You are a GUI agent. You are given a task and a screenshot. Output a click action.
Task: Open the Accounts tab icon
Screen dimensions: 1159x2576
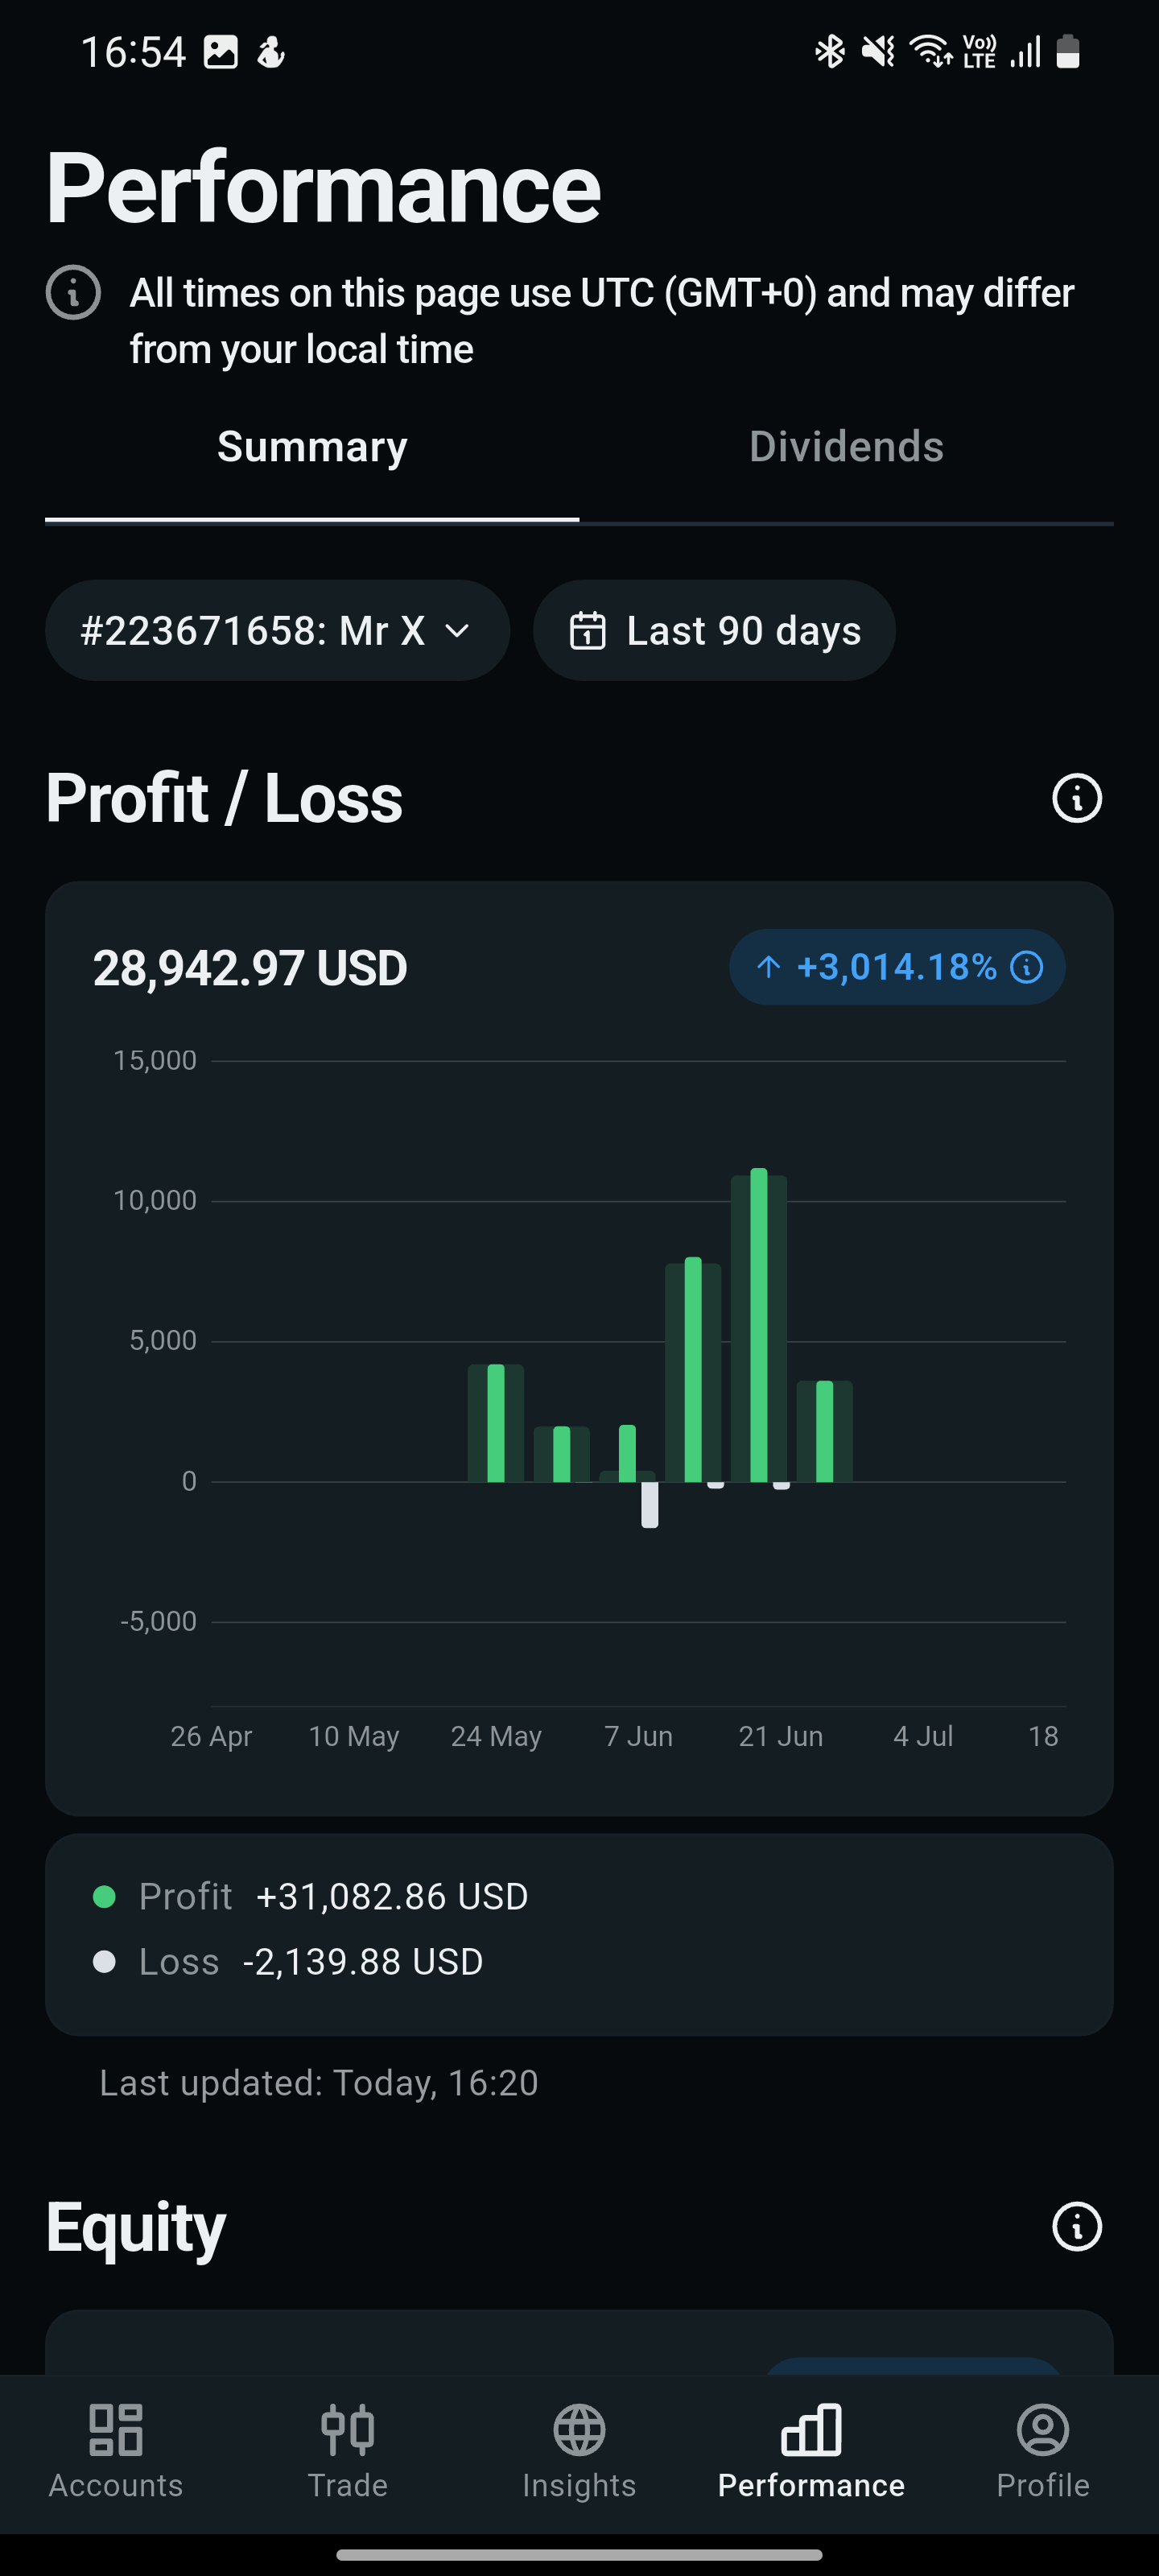coord(116,2429)
